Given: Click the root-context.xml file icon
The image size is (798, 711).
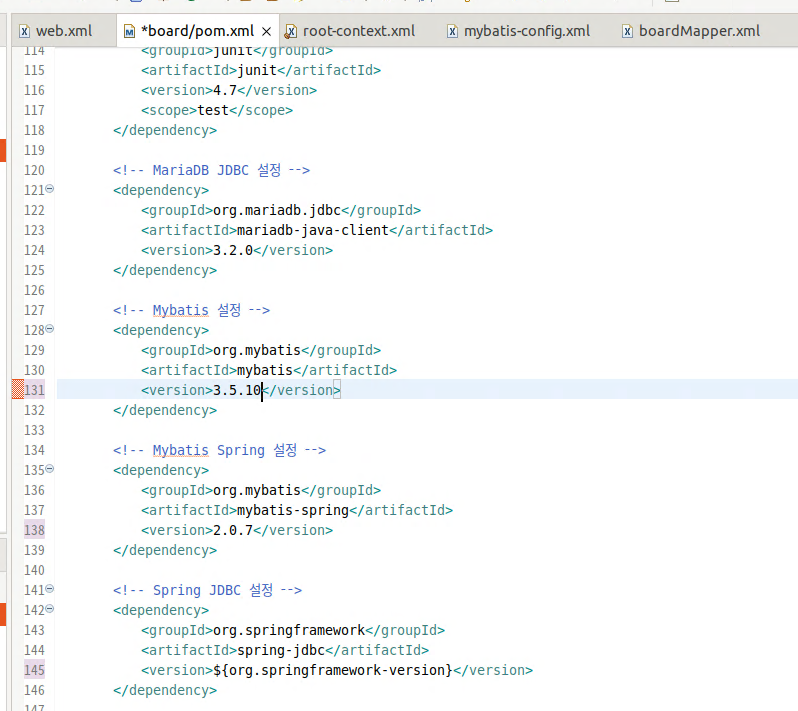Looking at the screenshot, I should [290, 32].
